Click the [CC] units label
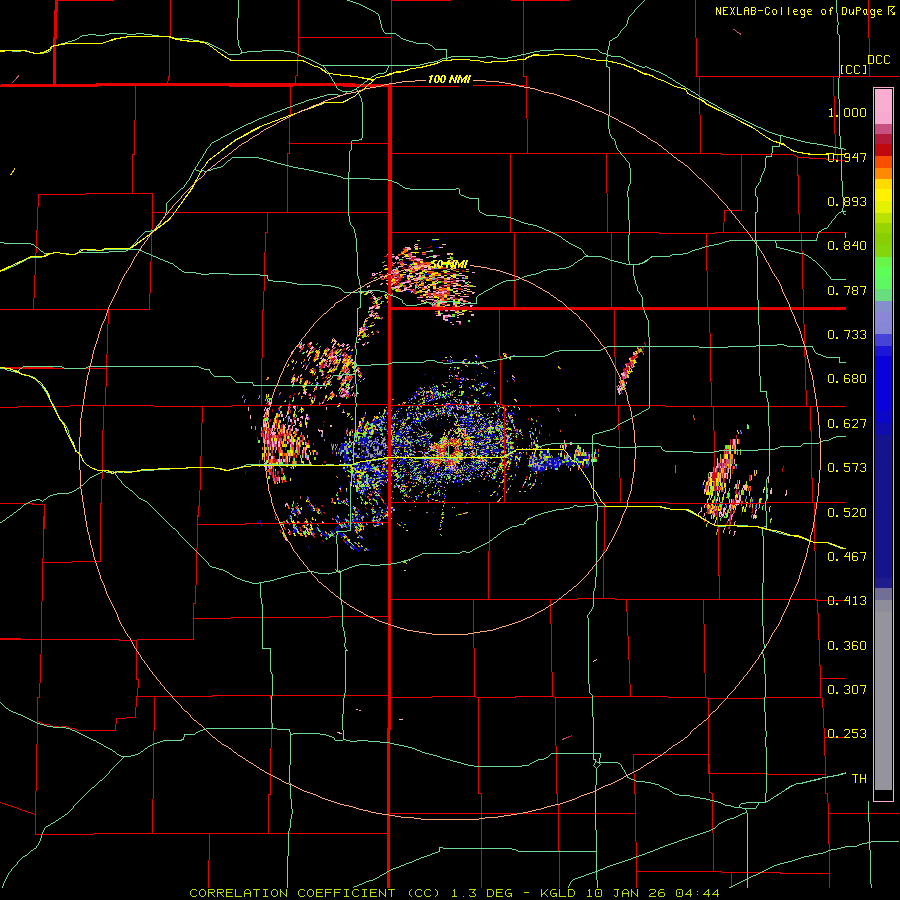 tap(854, 69)
